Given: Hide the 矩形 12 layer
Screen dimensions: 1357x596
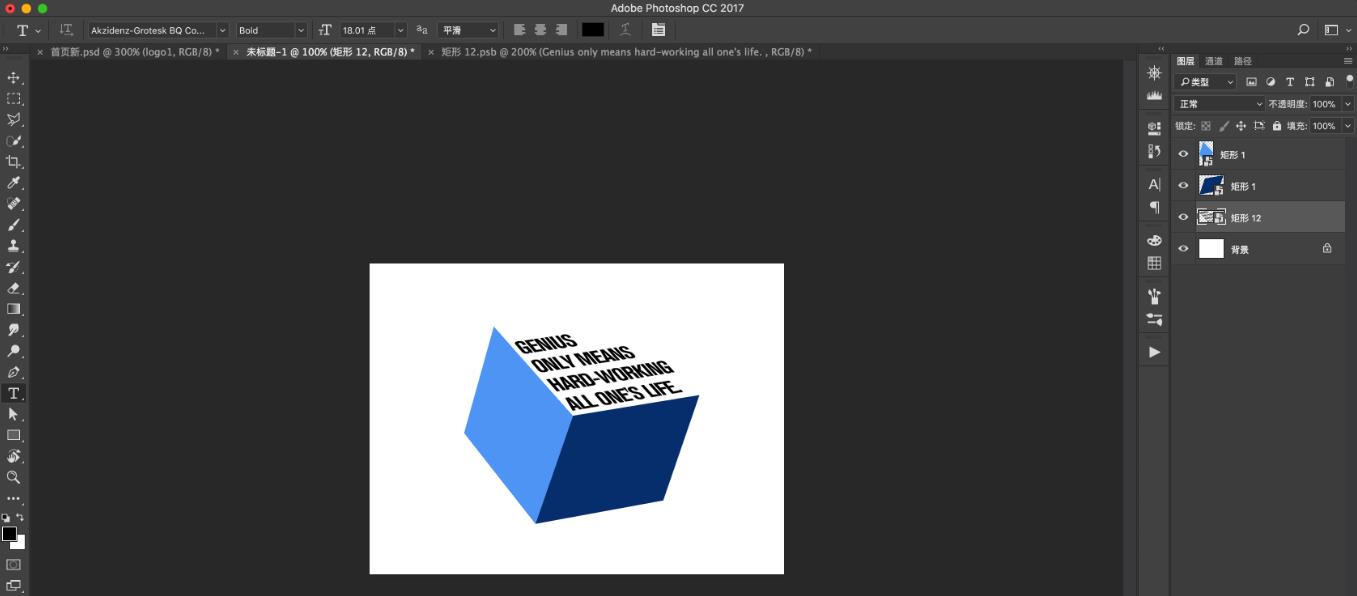Looking at the screenshot, I should coord(1183,217).
